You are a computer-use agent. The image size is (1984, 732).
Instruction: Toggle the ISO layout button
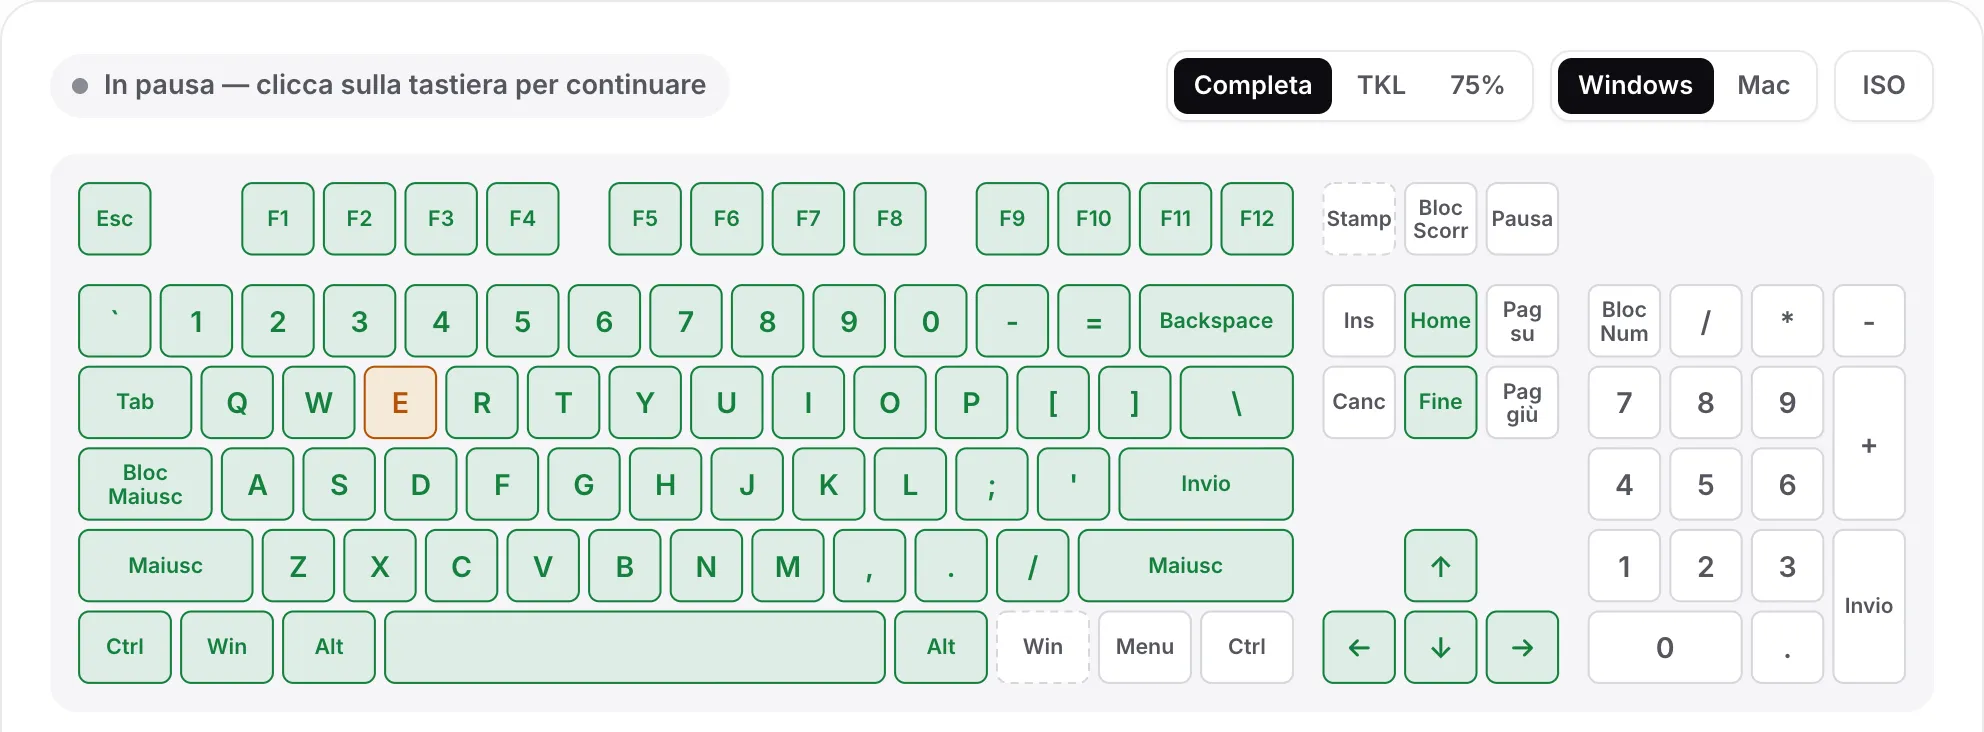[x=1883, y=85]
